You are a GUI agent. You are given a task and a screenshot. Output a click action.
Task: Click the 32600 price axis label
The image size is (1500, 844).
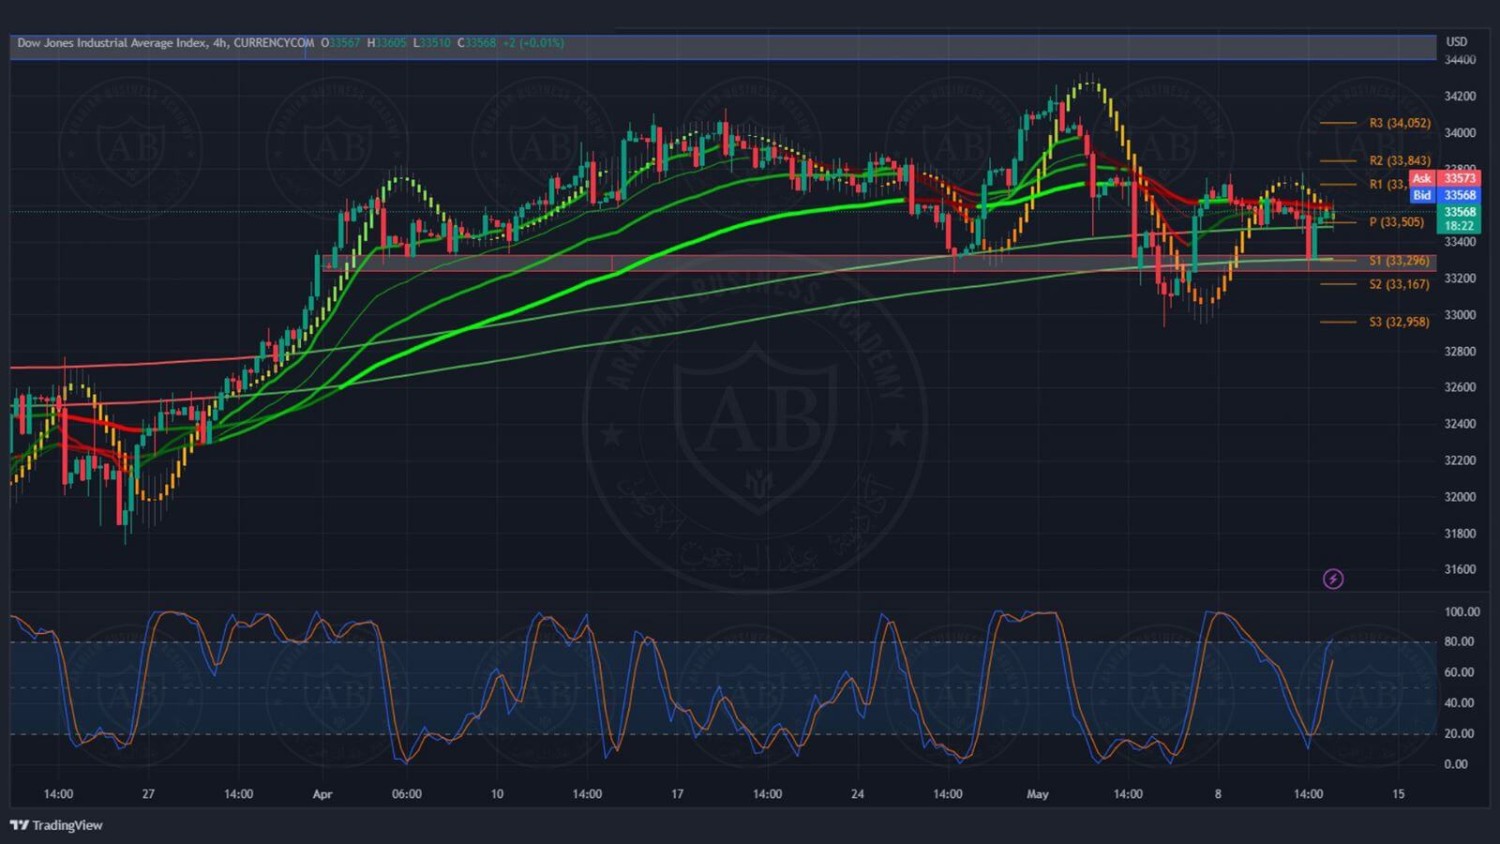tap(1460, 388)
